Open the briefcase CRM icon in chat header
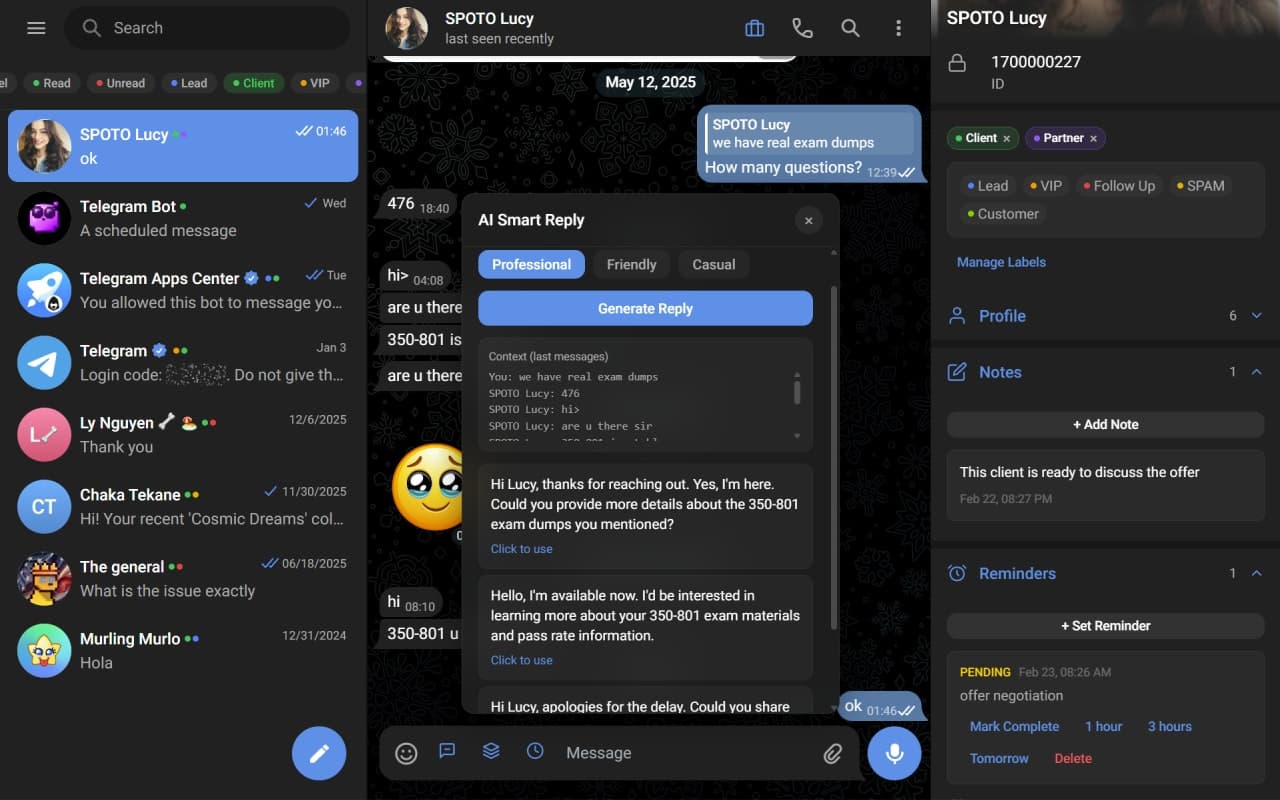 point(754,28)
